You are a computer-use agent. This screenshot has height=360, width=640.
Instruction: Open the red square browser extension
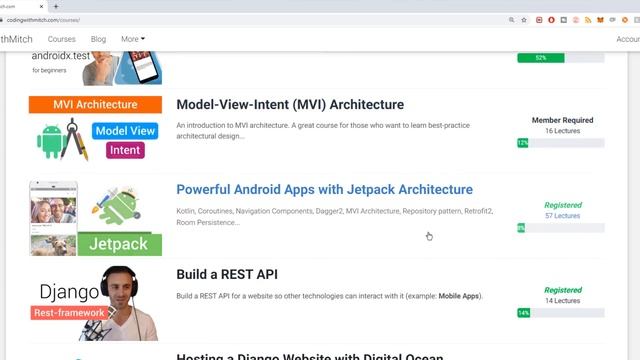(x=539, y=20)
